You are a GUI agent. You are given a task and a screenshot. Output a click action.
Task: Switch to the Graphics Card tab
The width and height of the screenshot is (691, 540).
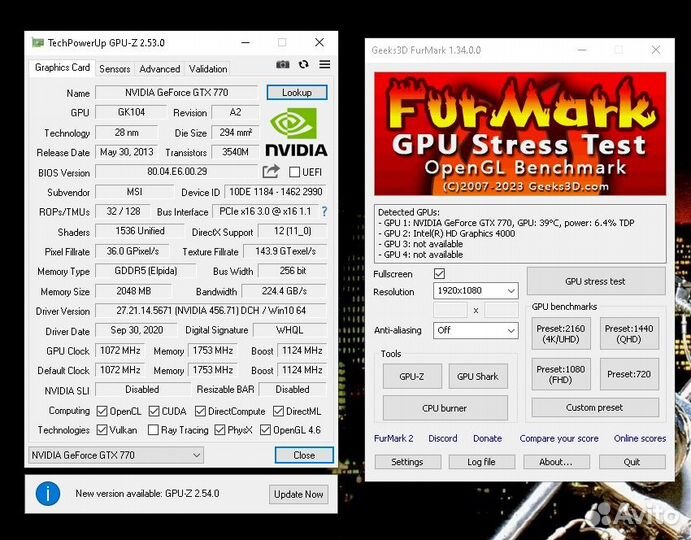pos(62,68)
